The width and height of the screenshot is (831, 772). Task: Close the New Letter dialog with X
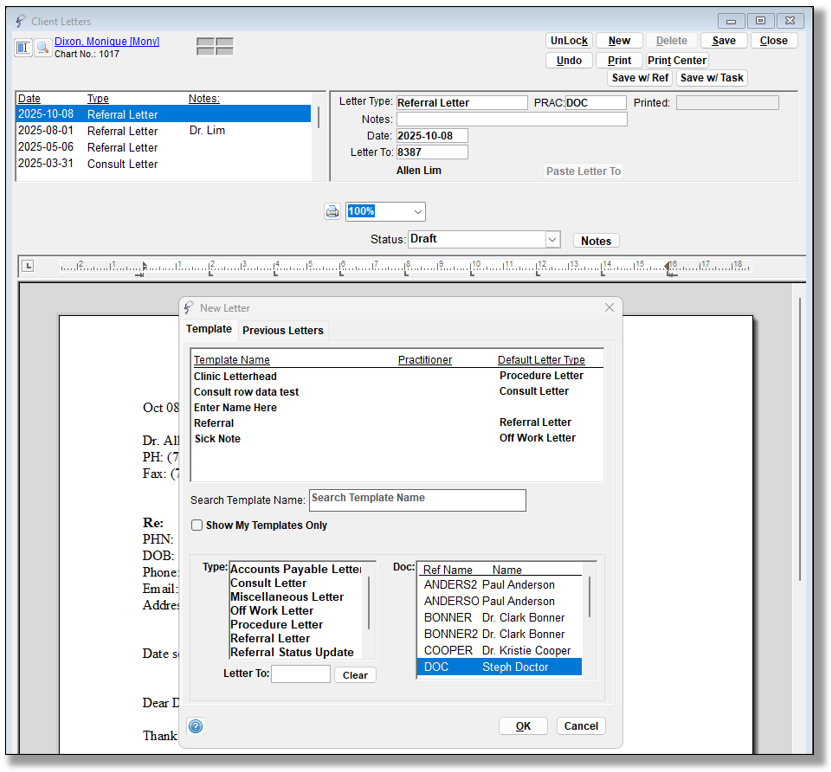pos(609,308)
